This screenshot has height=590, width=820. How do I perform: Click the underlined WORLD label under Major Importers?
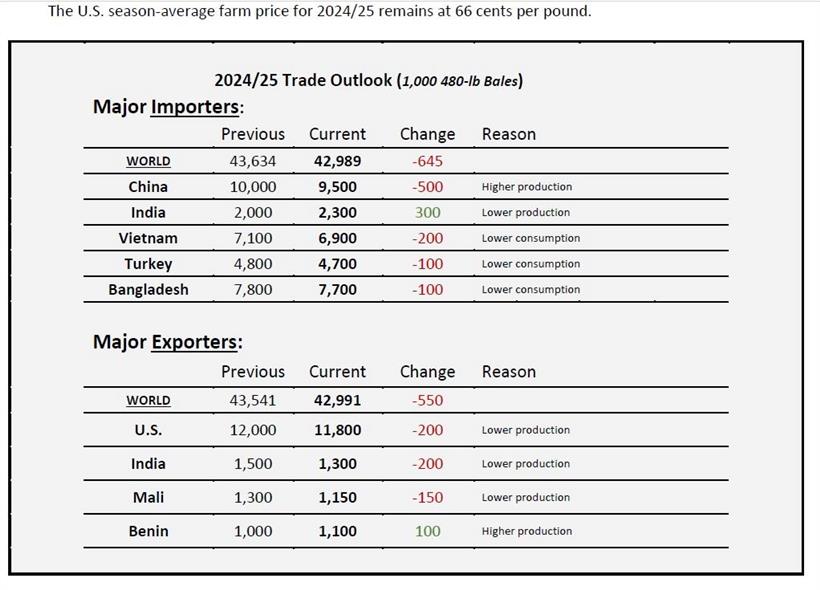[148, 161]
